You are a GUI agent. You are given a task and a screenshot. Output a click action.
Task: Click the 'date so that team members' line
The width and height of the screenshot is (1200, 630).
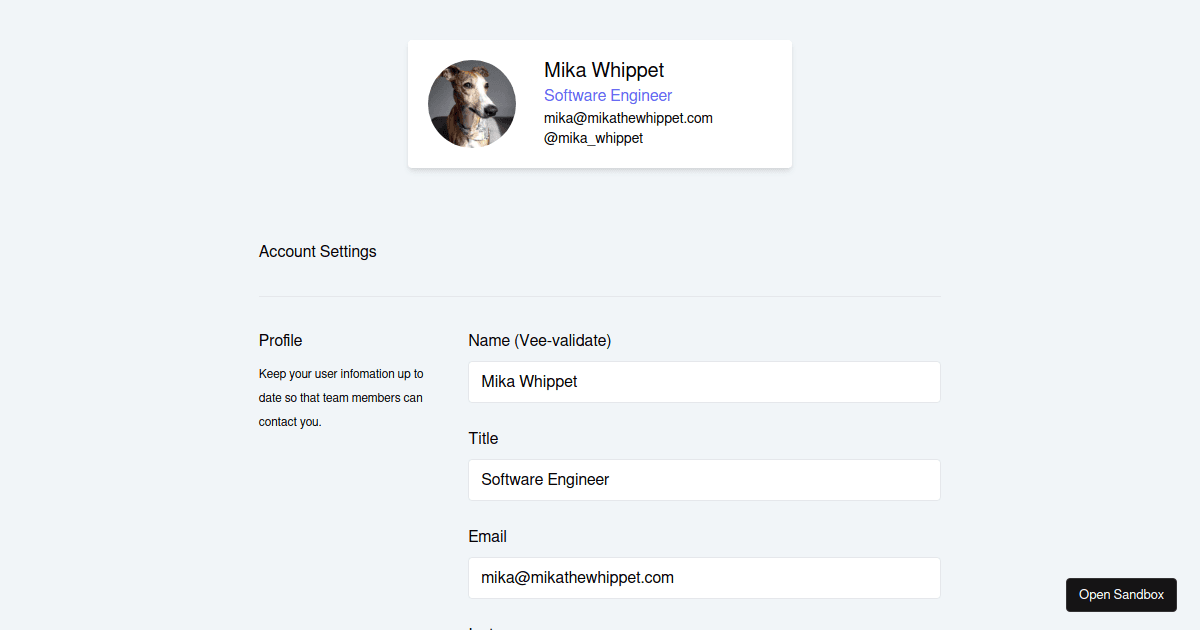(341, 398)
